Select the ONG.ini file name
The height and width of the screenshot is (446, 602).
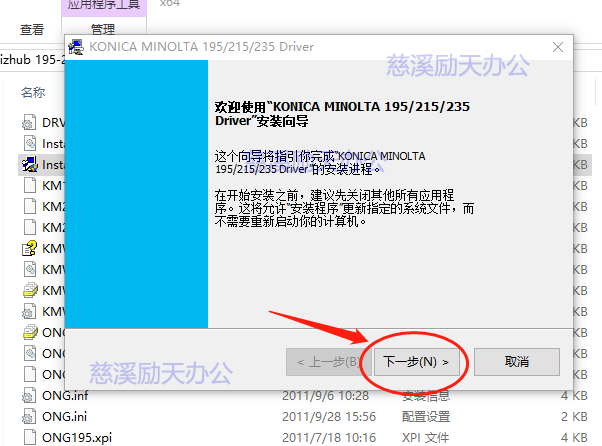tap(64, 416)
